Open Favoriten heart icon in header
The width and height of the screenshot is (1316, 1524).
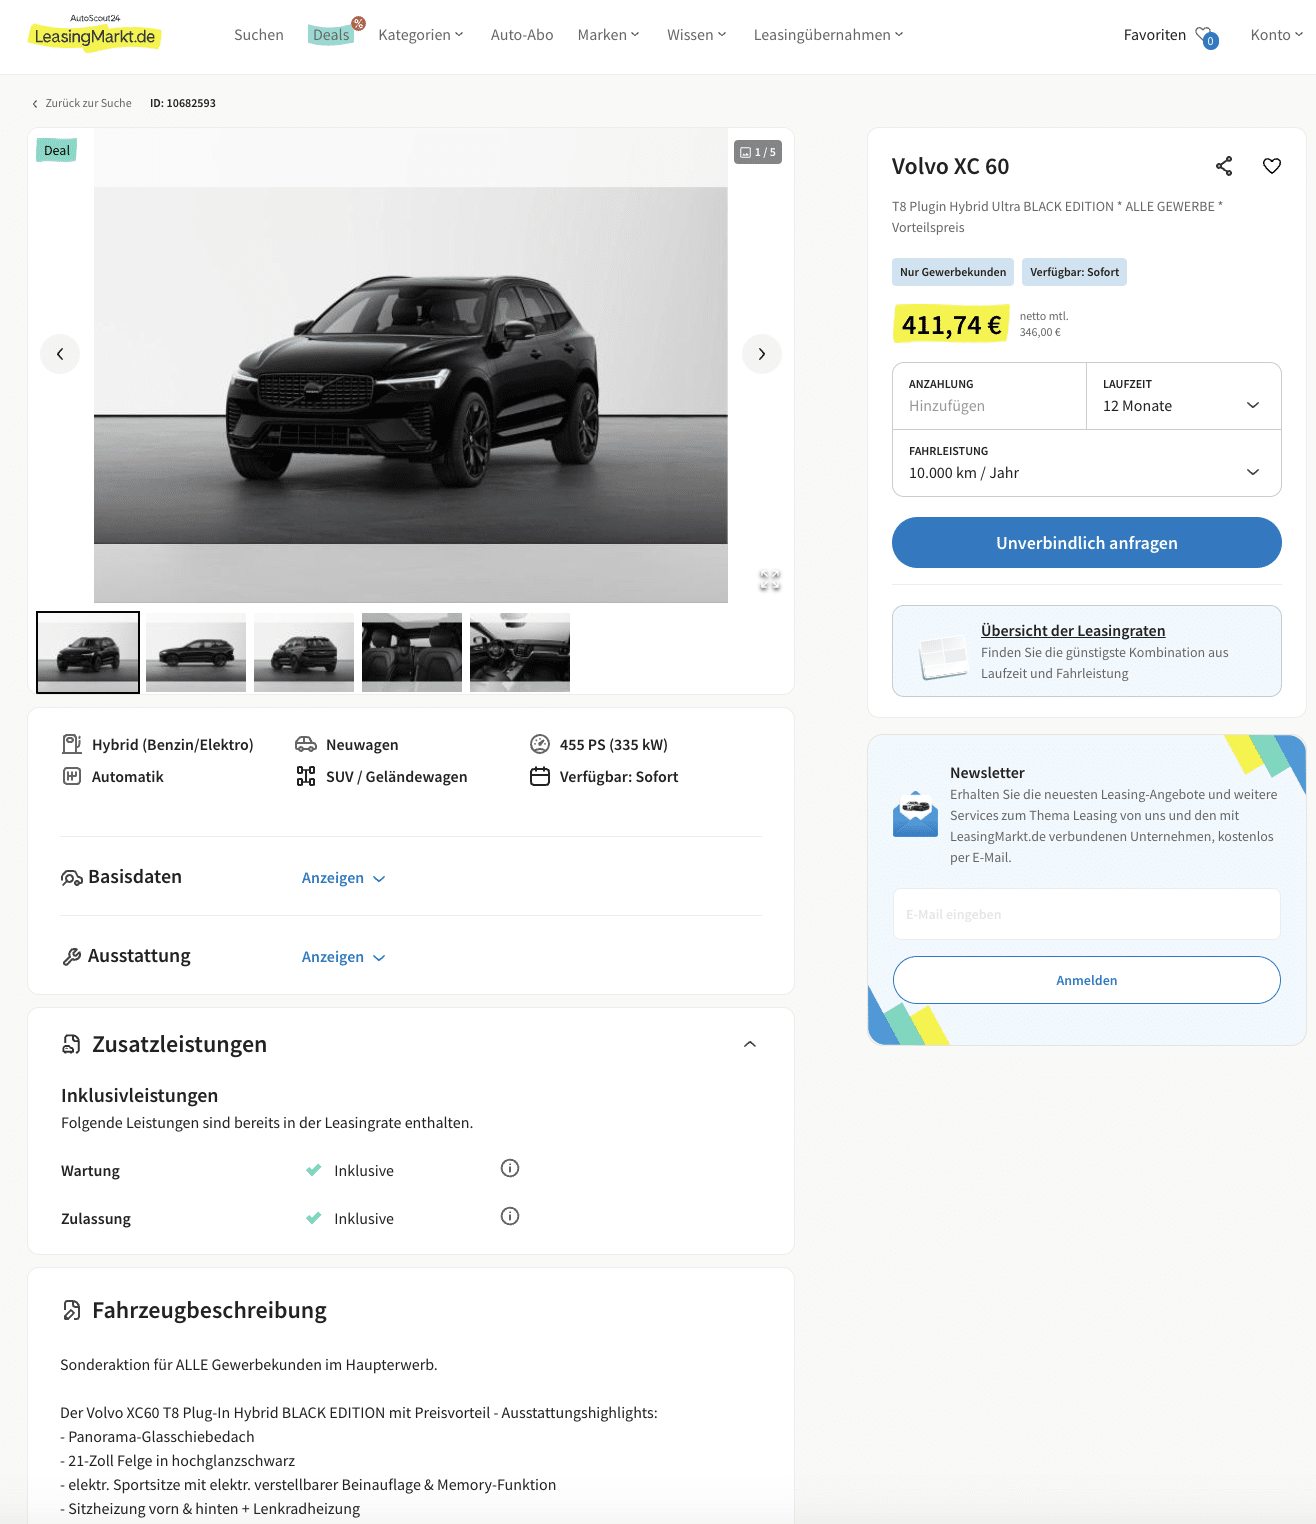tap(1205, 36)
